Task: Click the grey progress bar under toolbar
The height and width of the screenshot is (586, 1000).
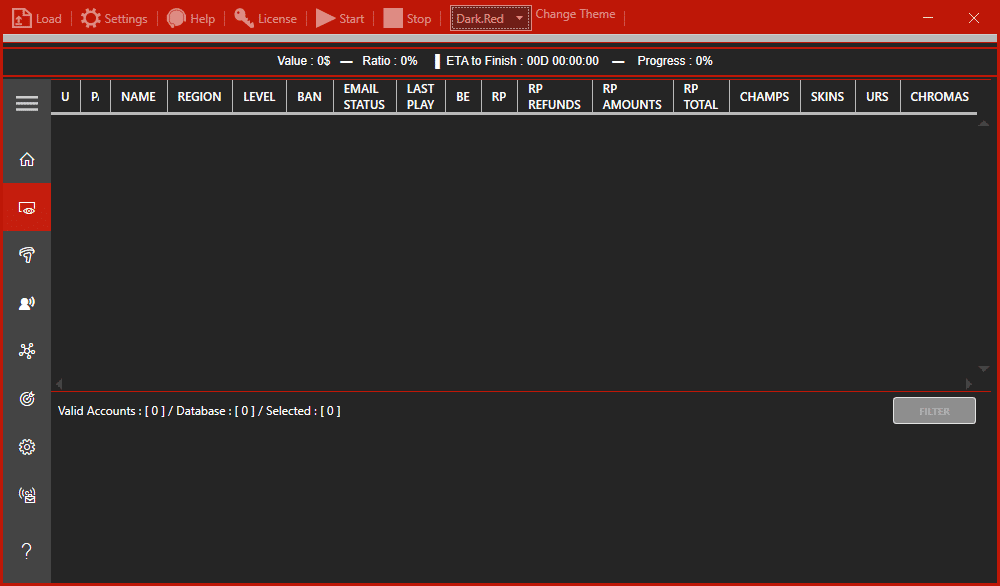Action: coord(500,38)
